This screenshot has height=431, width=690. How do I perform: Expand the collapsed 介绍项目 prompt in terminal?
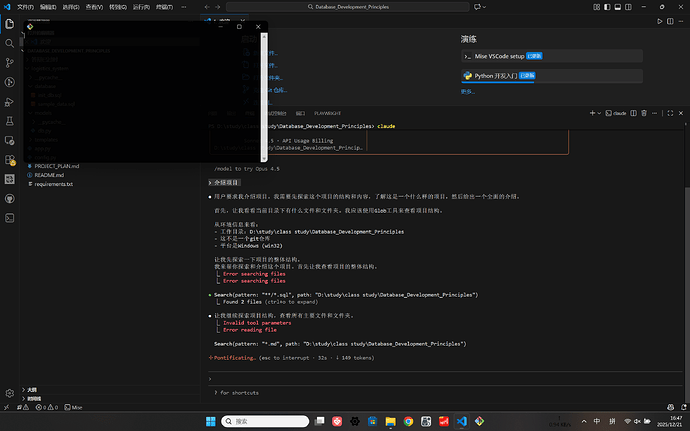[x=224, y=182]
